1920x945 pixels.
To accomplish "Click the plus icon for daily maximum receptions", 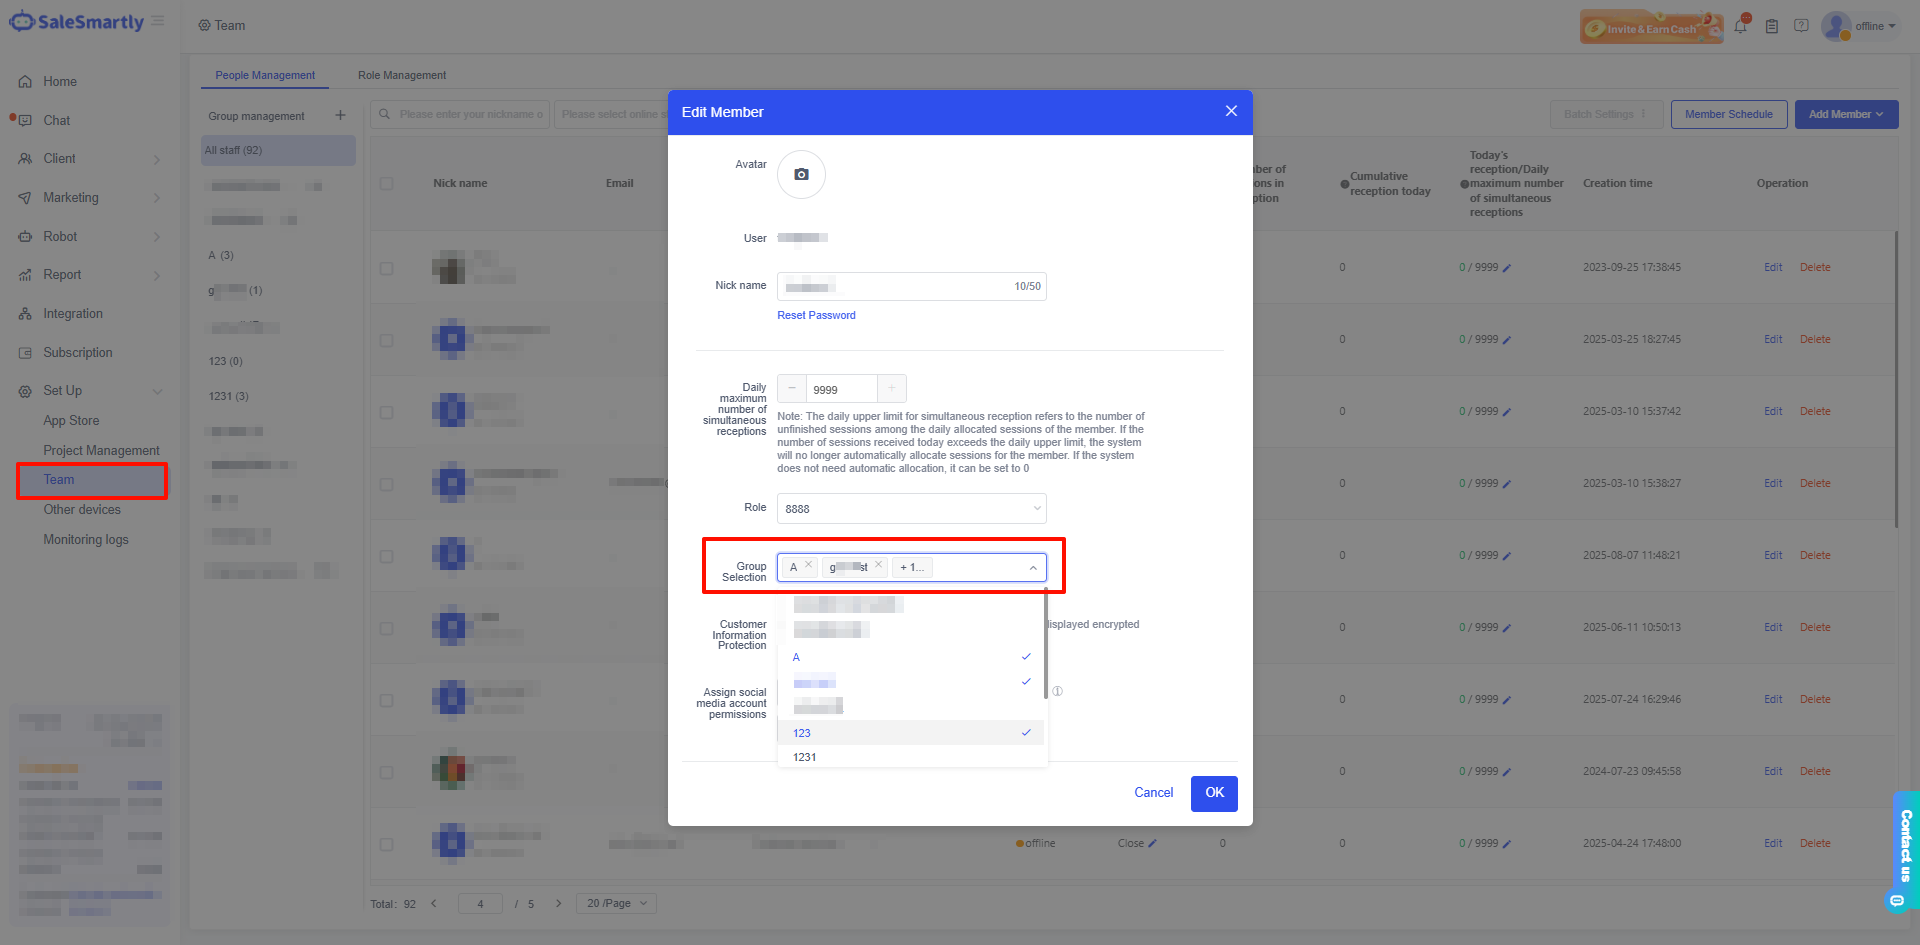I will (891, 389).
